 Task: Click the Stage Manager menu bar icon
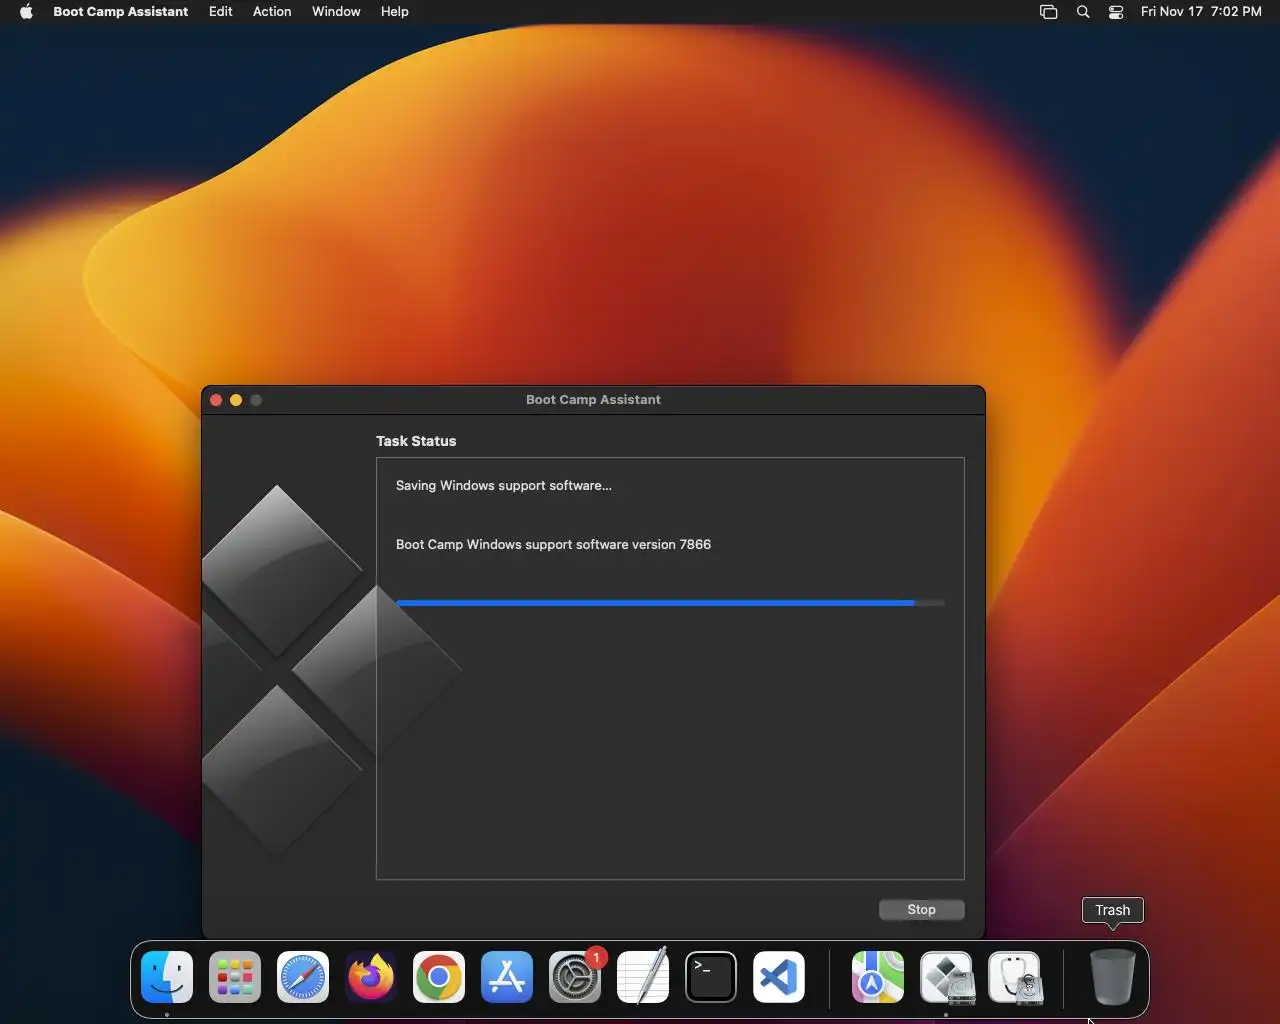[1048, 12]
